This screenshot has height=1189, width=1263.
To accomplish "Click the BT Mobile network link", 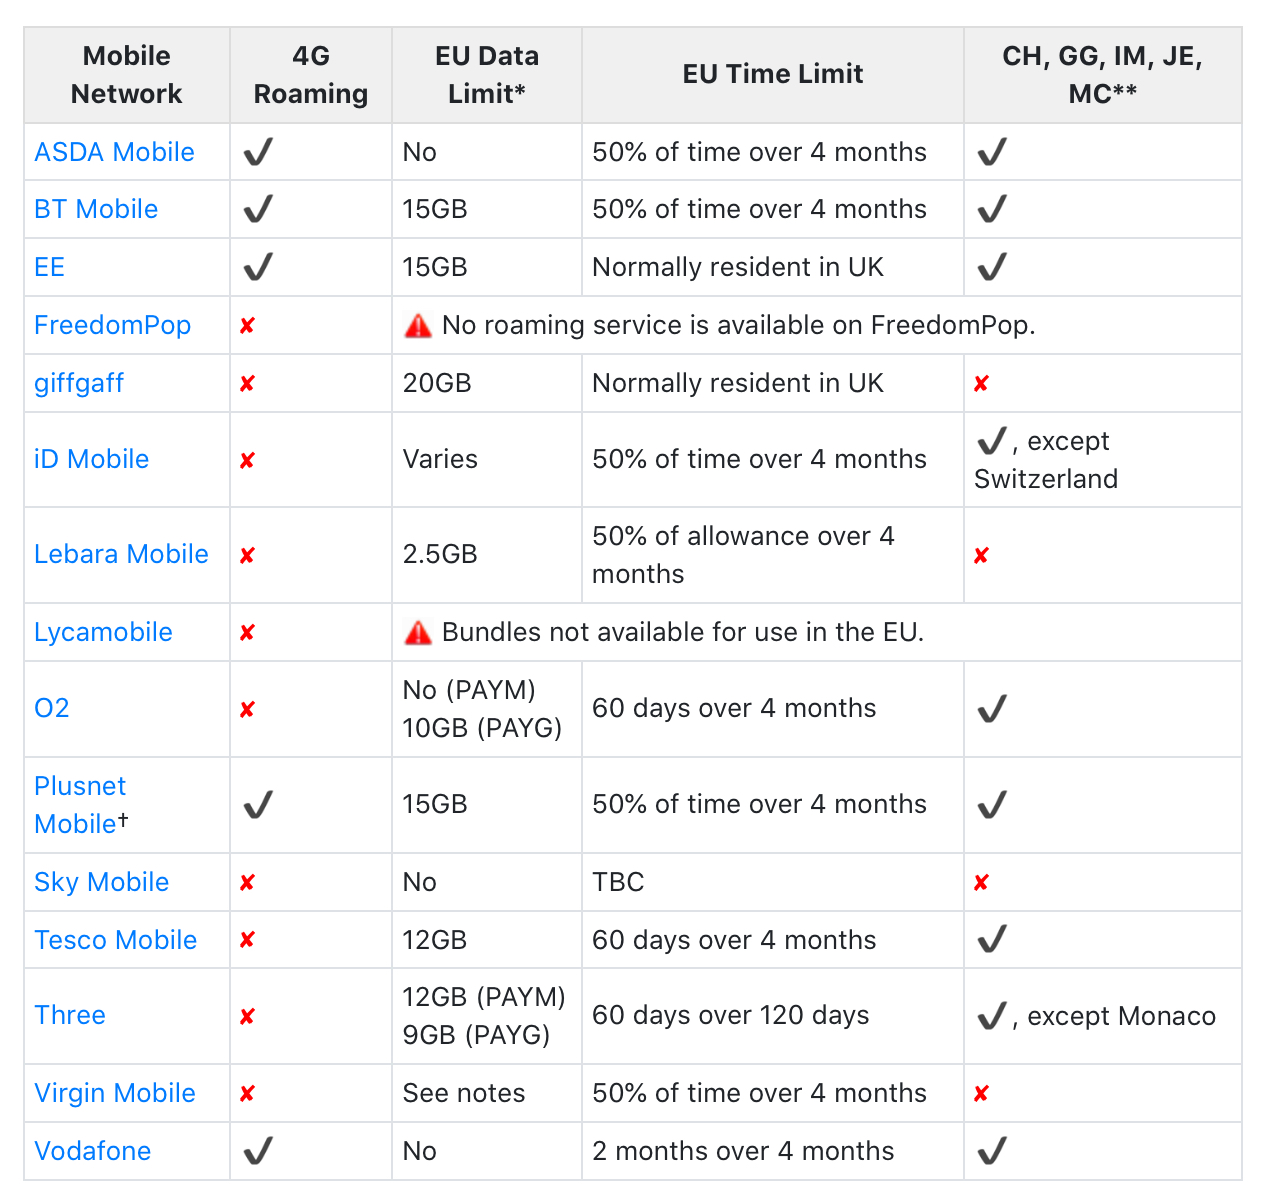I will (96, 209).
